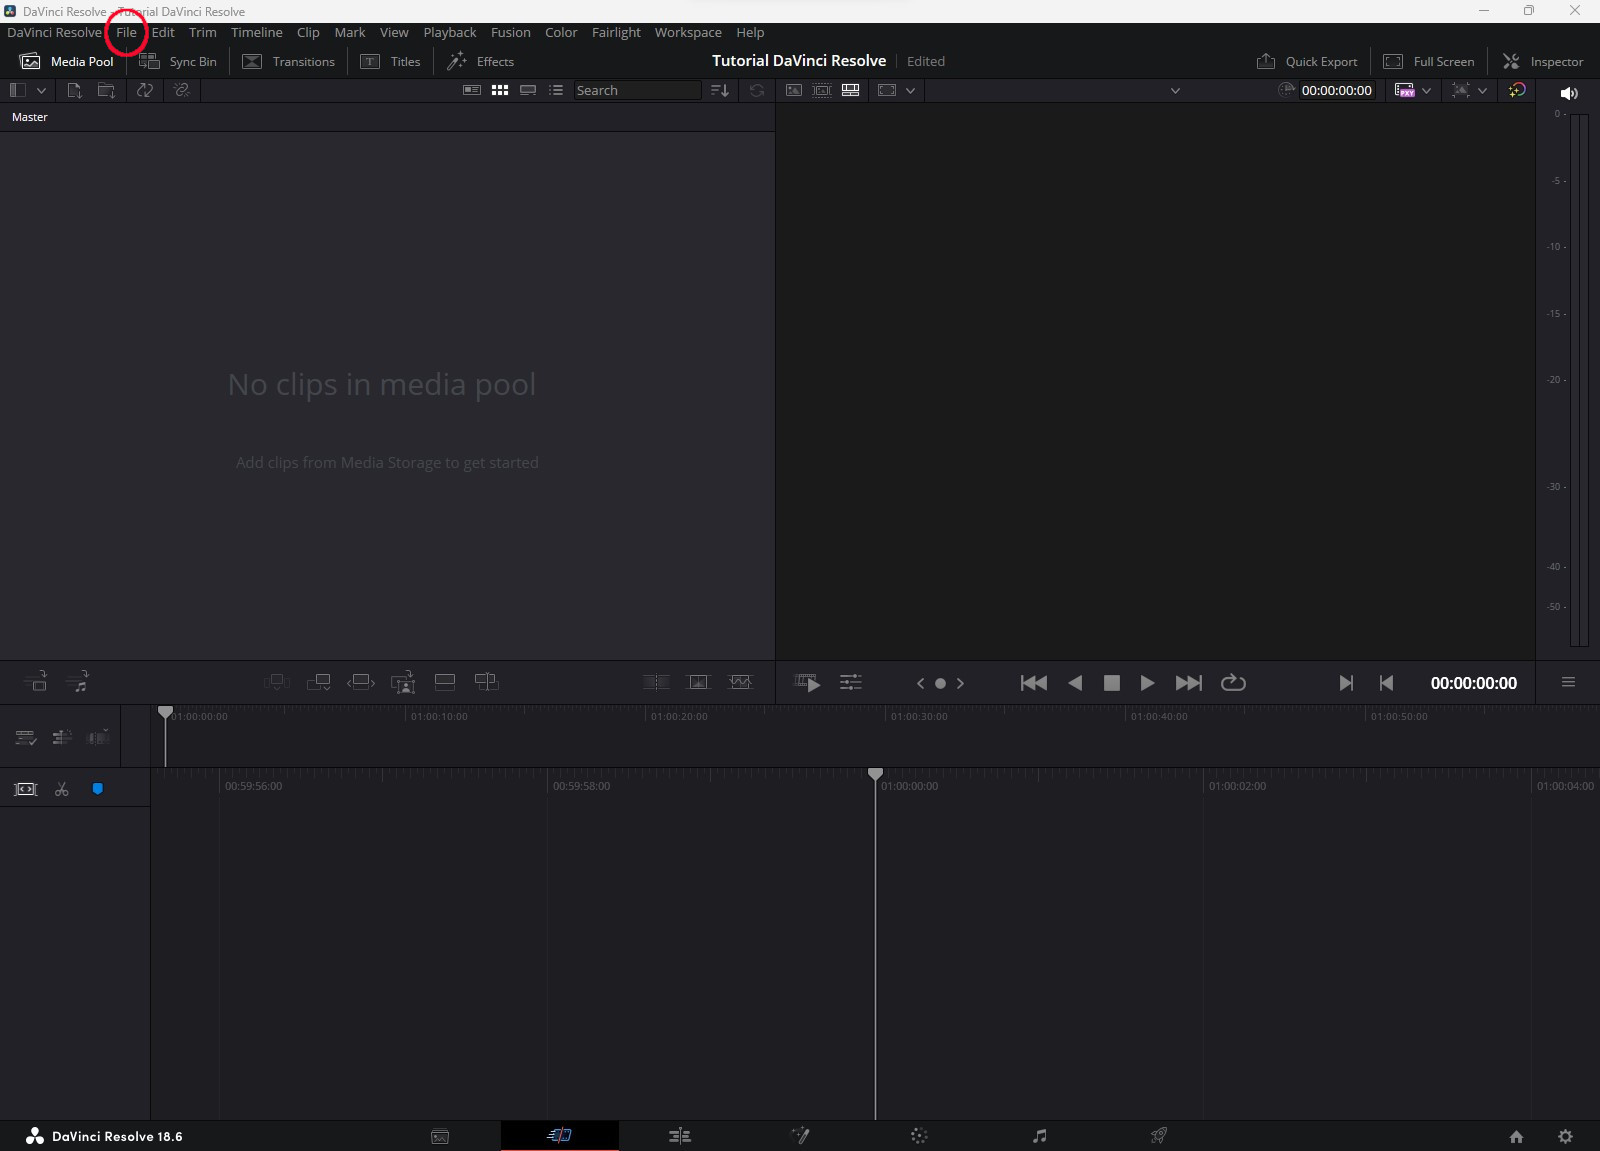
Task: Open the fast review icon
Action: click(807, 683)
